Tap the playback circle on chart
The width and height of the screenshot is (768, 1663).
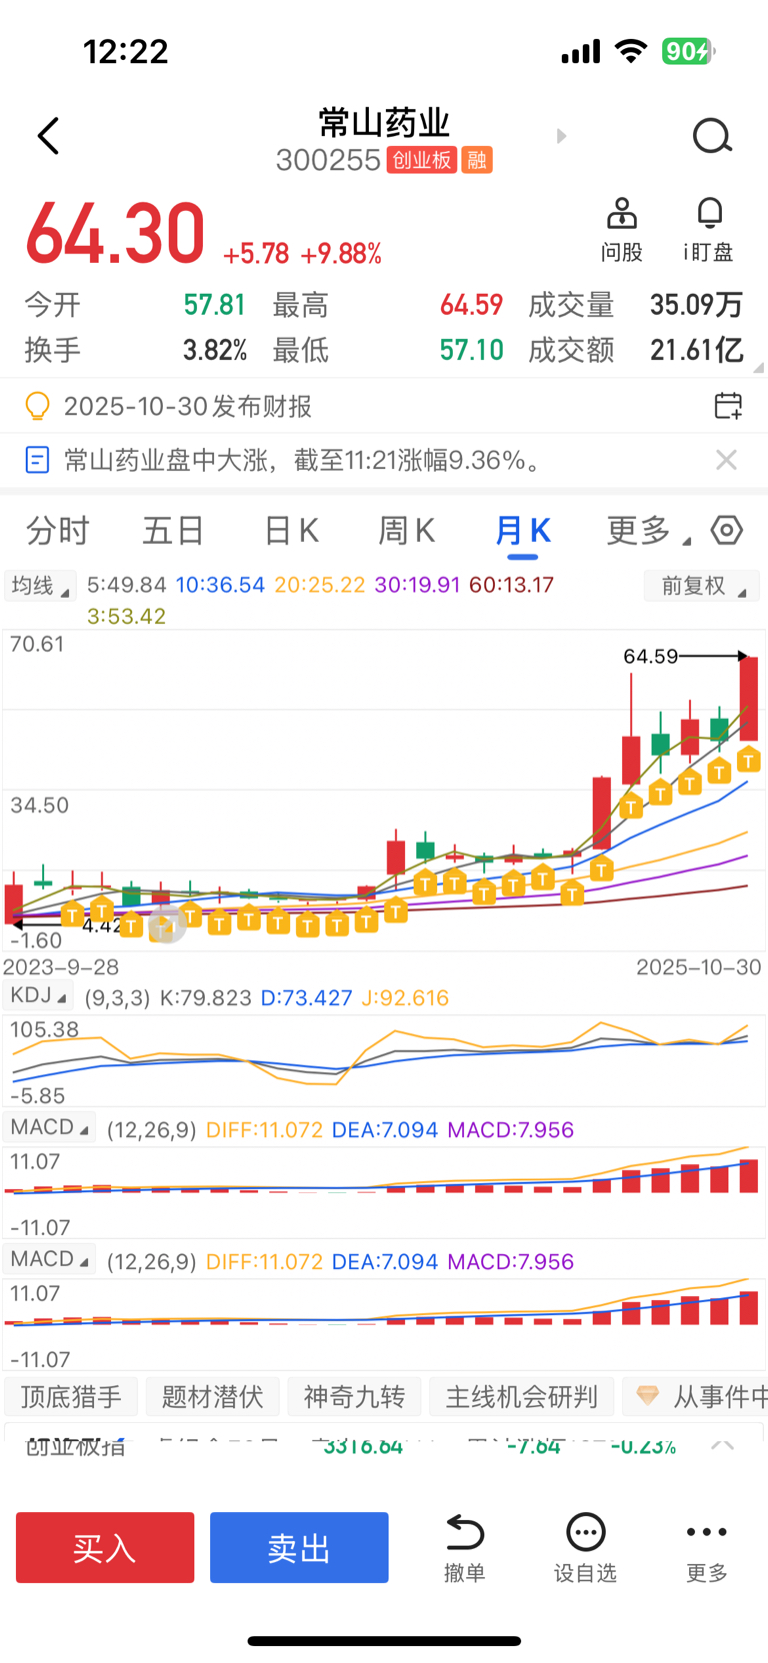pyautogui.click(x=166, y=924)
